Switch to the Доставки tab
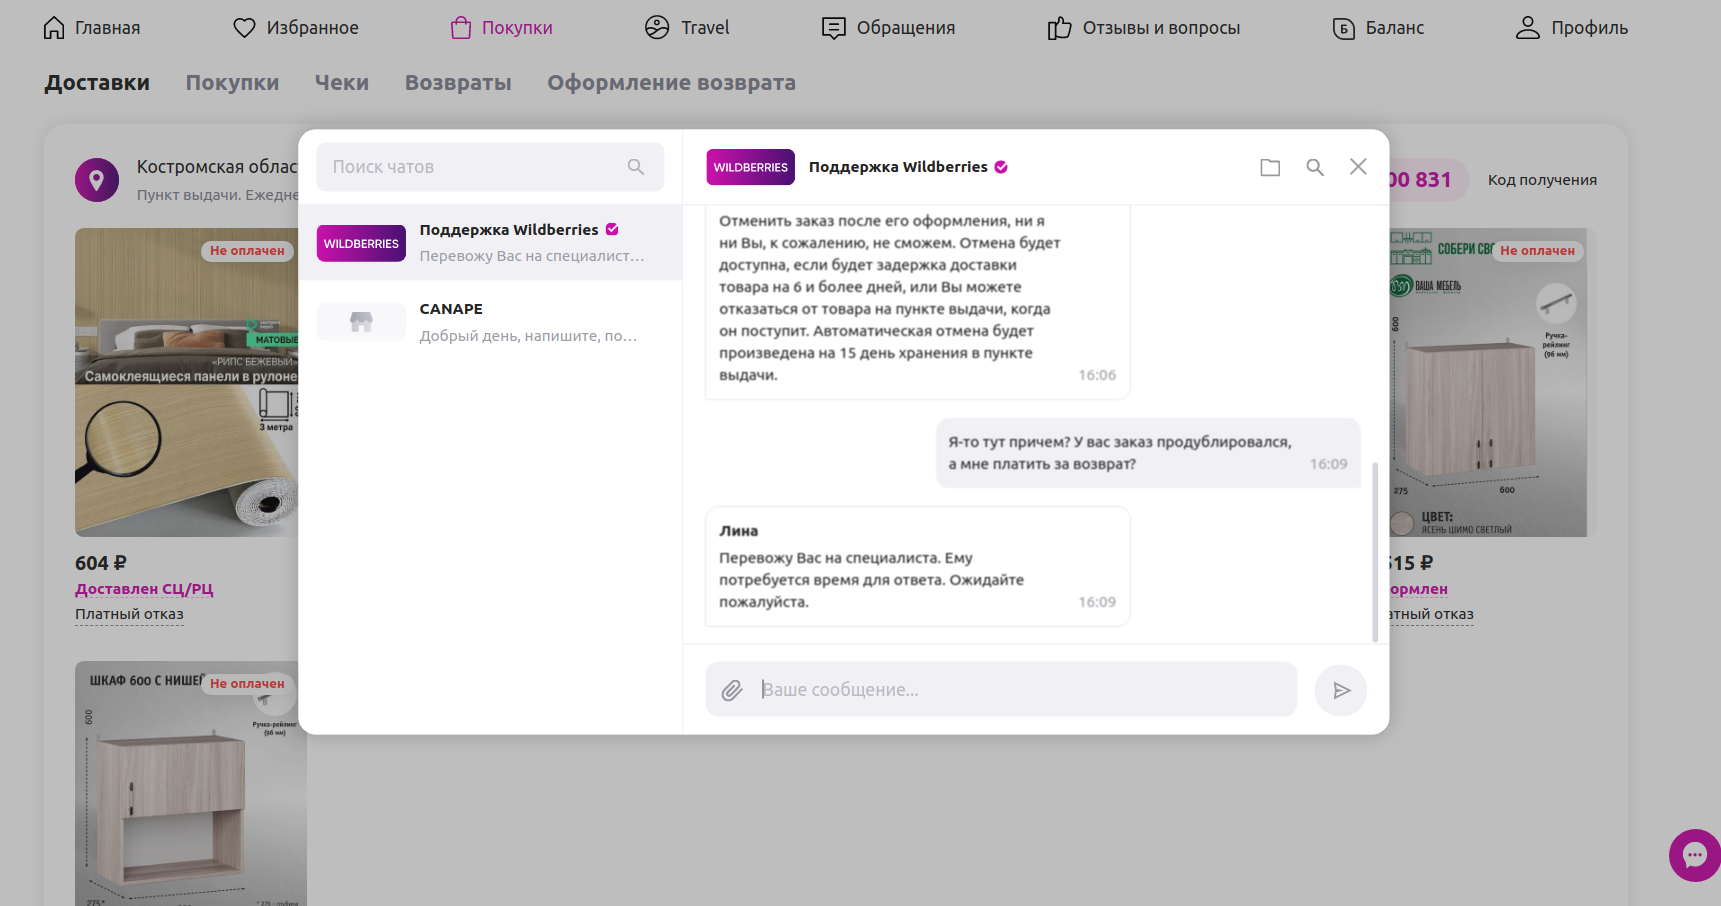 pyautogui.click(x=97, y=83)
